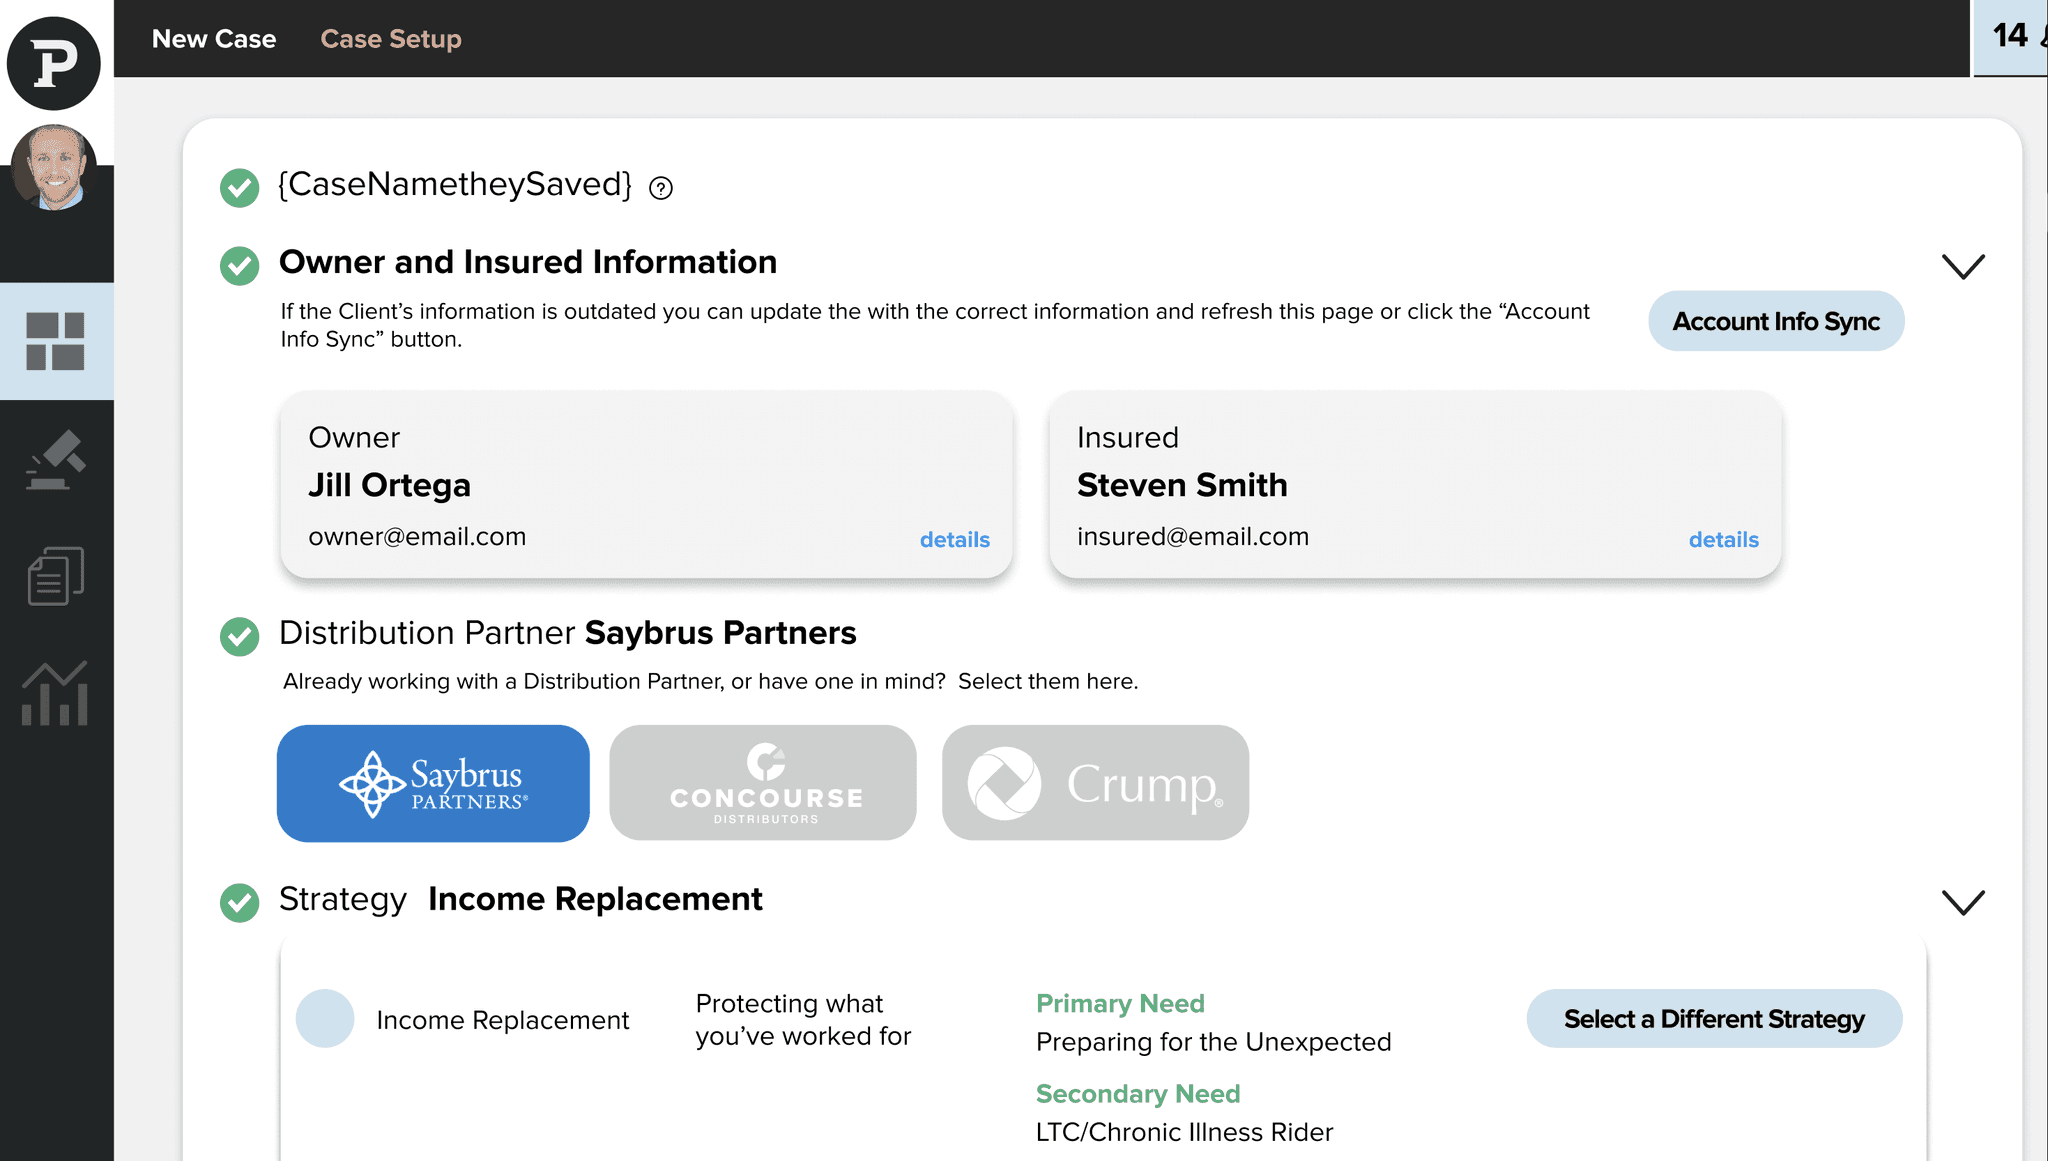Image resolution: width=2048 pixels, height=1161 pixels.
Task: Click the light blue Income Replacement circle swatch
Action: click(x=325, y=1018)
